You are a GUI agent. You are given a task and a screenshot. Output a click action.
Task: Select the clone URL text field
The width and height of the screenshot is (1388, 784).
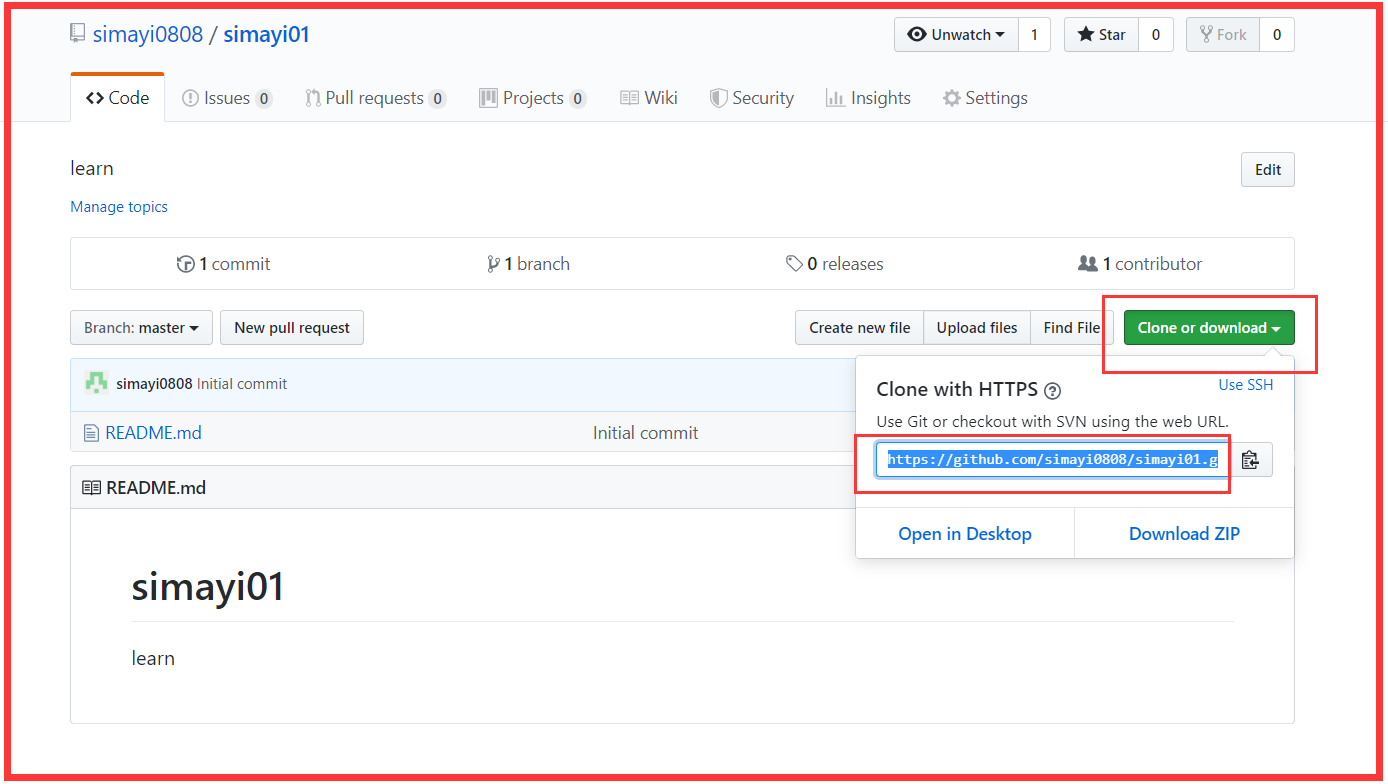pos(1052,460)
